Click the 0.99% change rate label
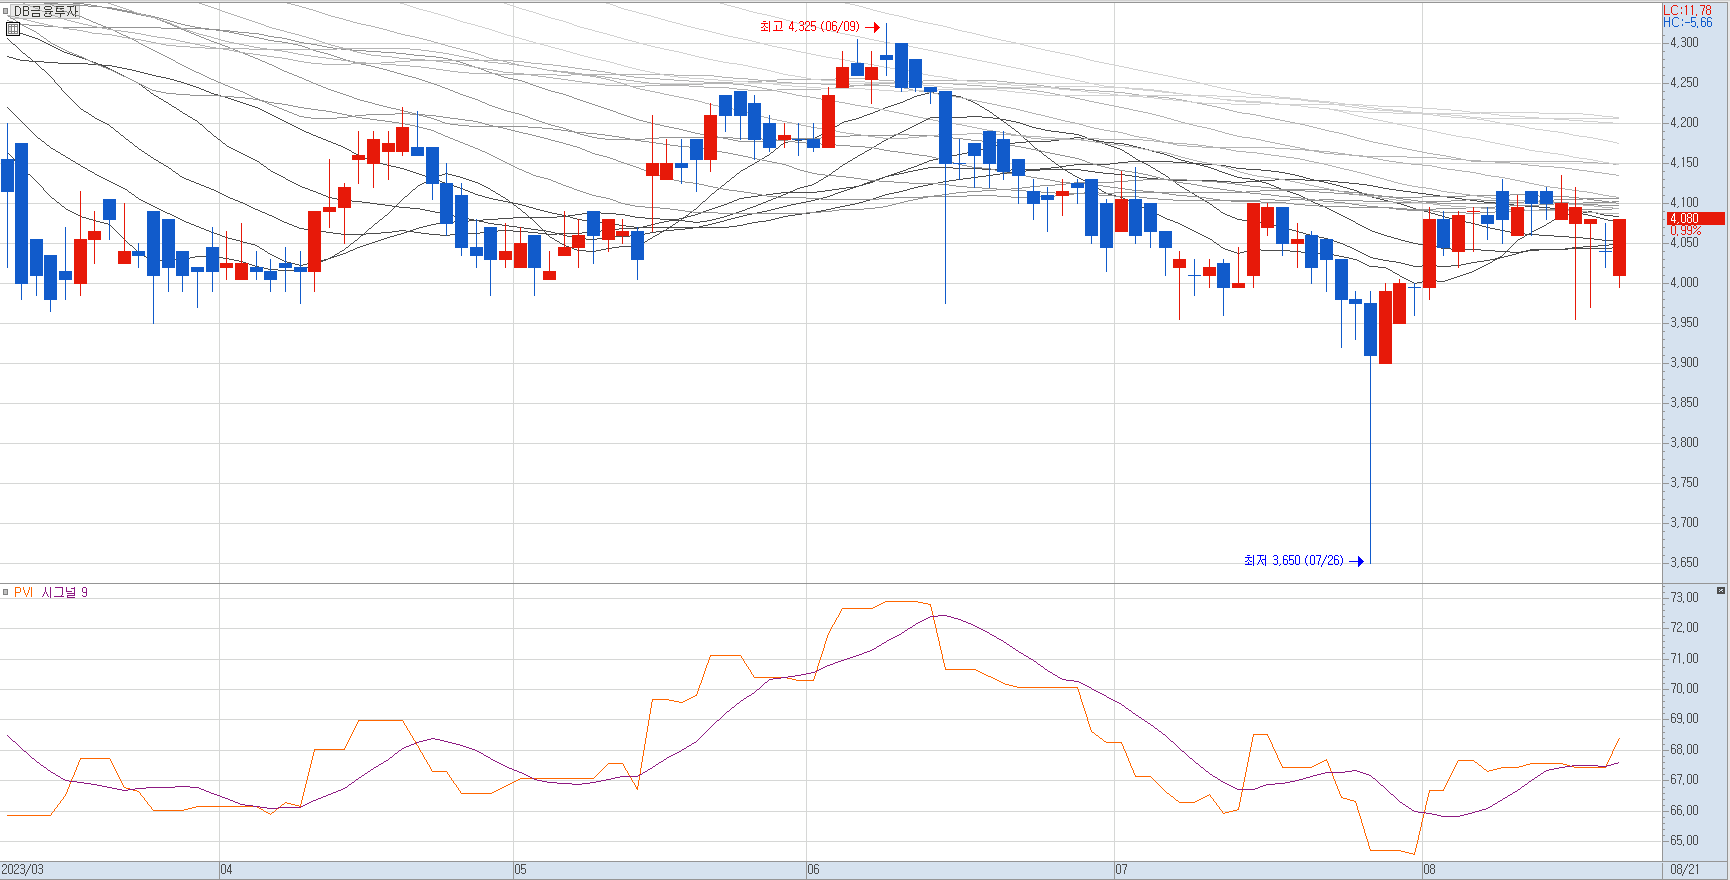The width and height of the screenshot is (1730, 880). [x=1686, y=231]
